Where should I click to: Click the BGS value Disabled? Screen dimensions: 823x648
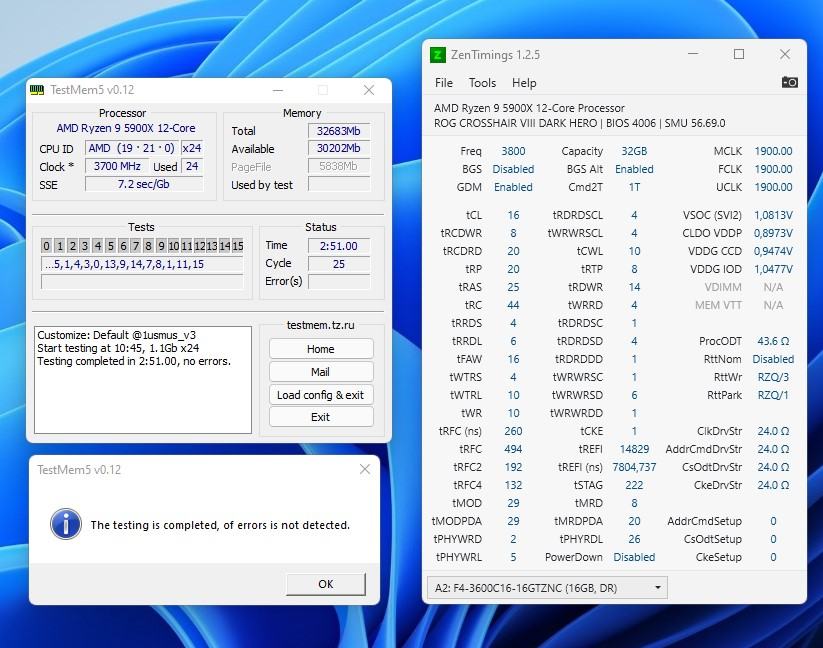[x=513, y=169]
